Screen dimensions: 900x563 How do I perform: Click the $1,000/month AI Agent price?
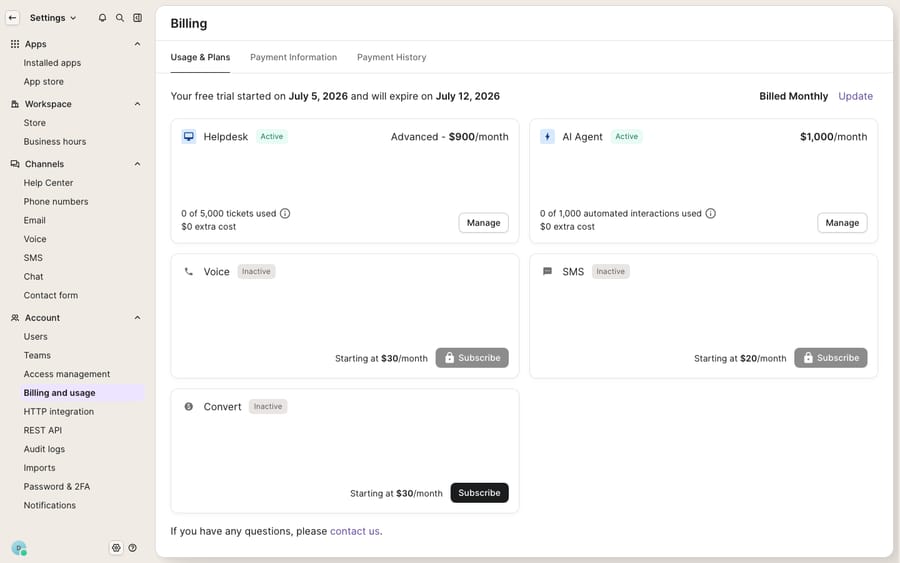click(833, 137)
